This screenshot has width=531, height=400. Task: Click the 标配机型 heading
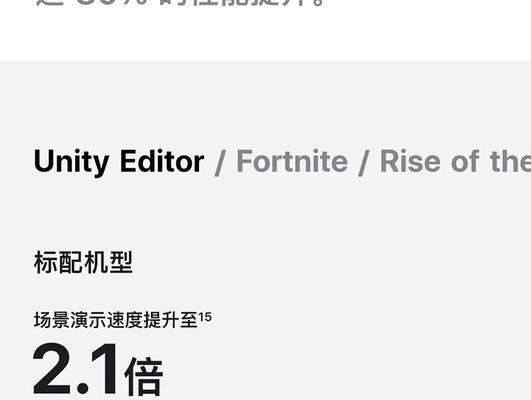[x=83, y=262]
